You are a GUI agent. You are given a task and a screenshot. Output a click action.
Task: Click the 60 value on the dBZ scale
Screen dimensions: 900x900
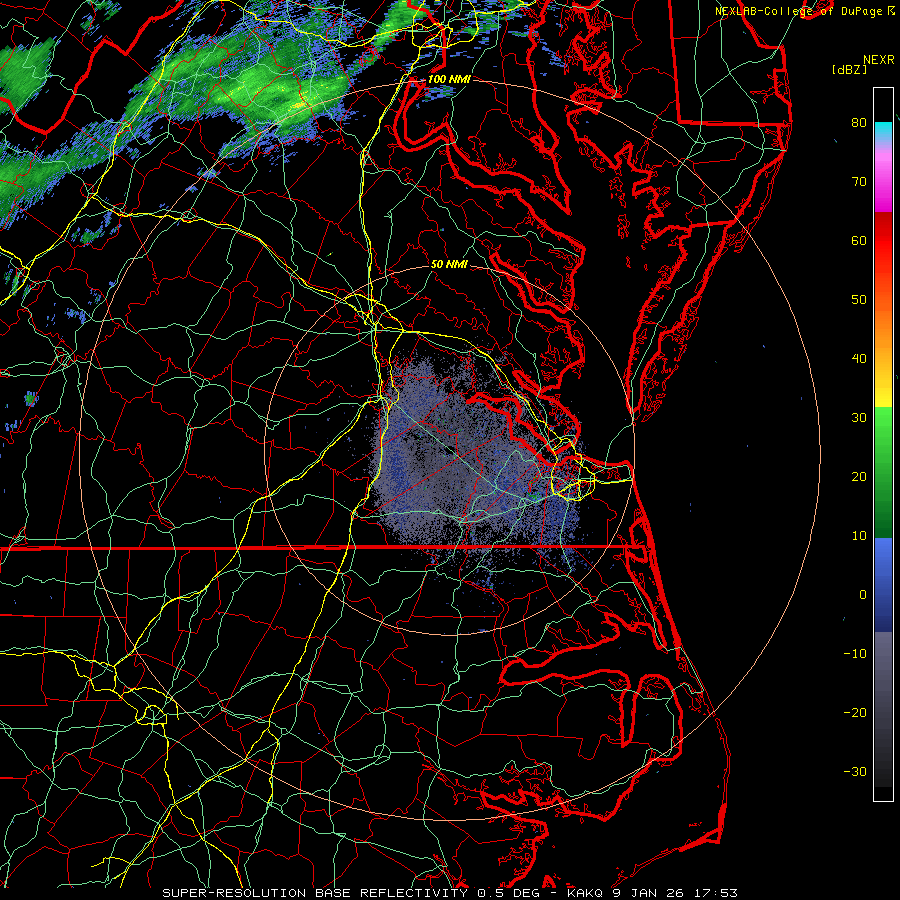click(859, 240)
